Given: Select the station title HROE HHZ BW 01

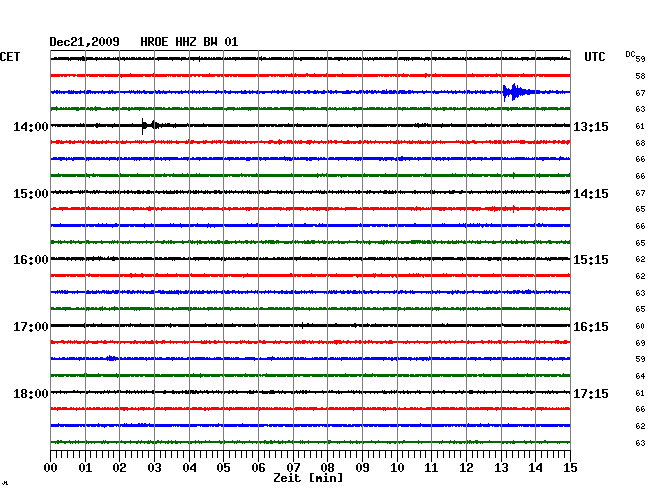Looking at the screenshot, I should [189, 42].
